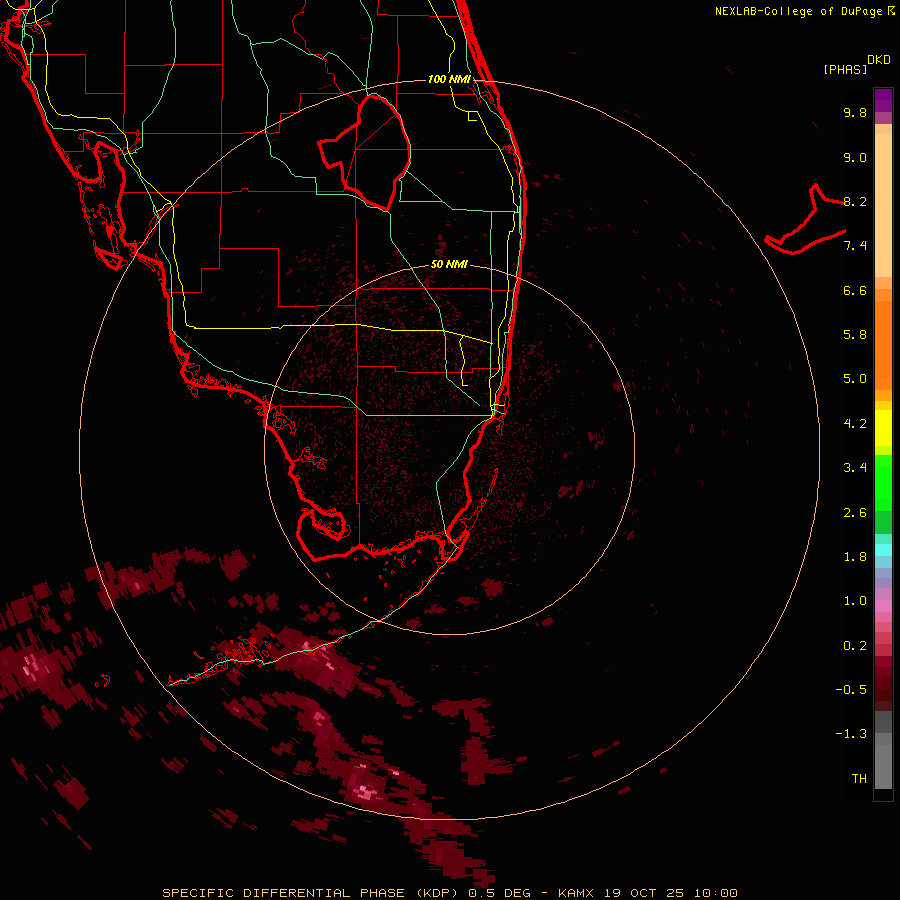The height and width of the screenshot is (900, 900).
Task: Pick the bright green color bar segment
Action: tap(883, 482)
